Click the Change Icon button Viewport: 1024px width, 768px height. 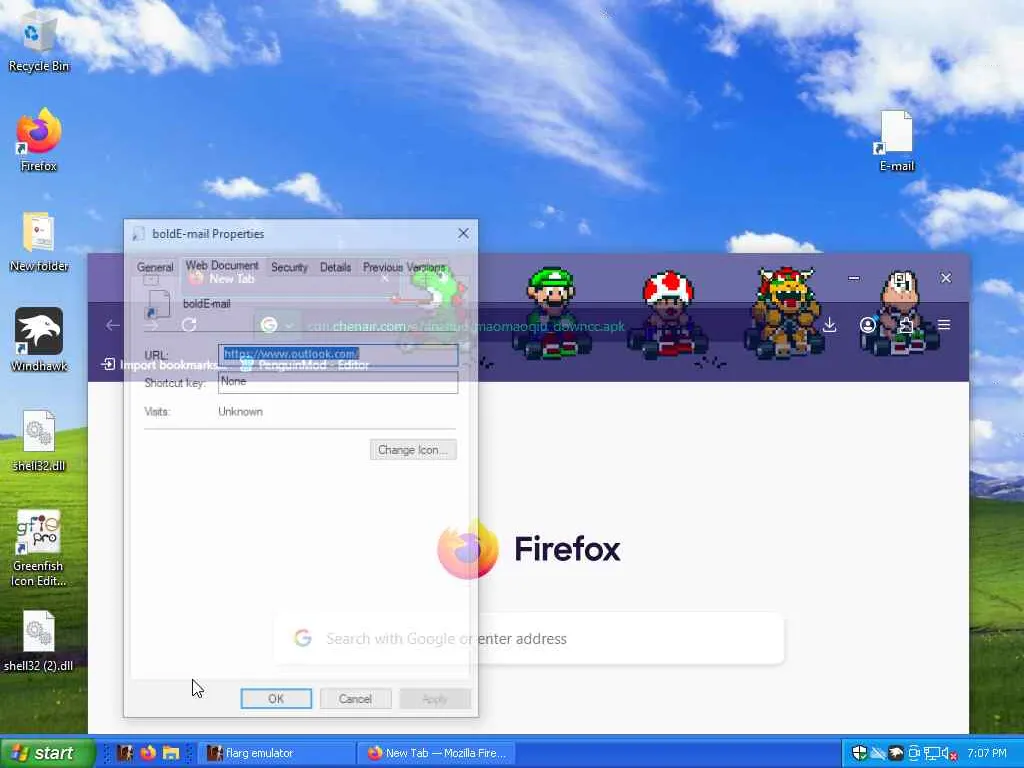tap(413, 450)
